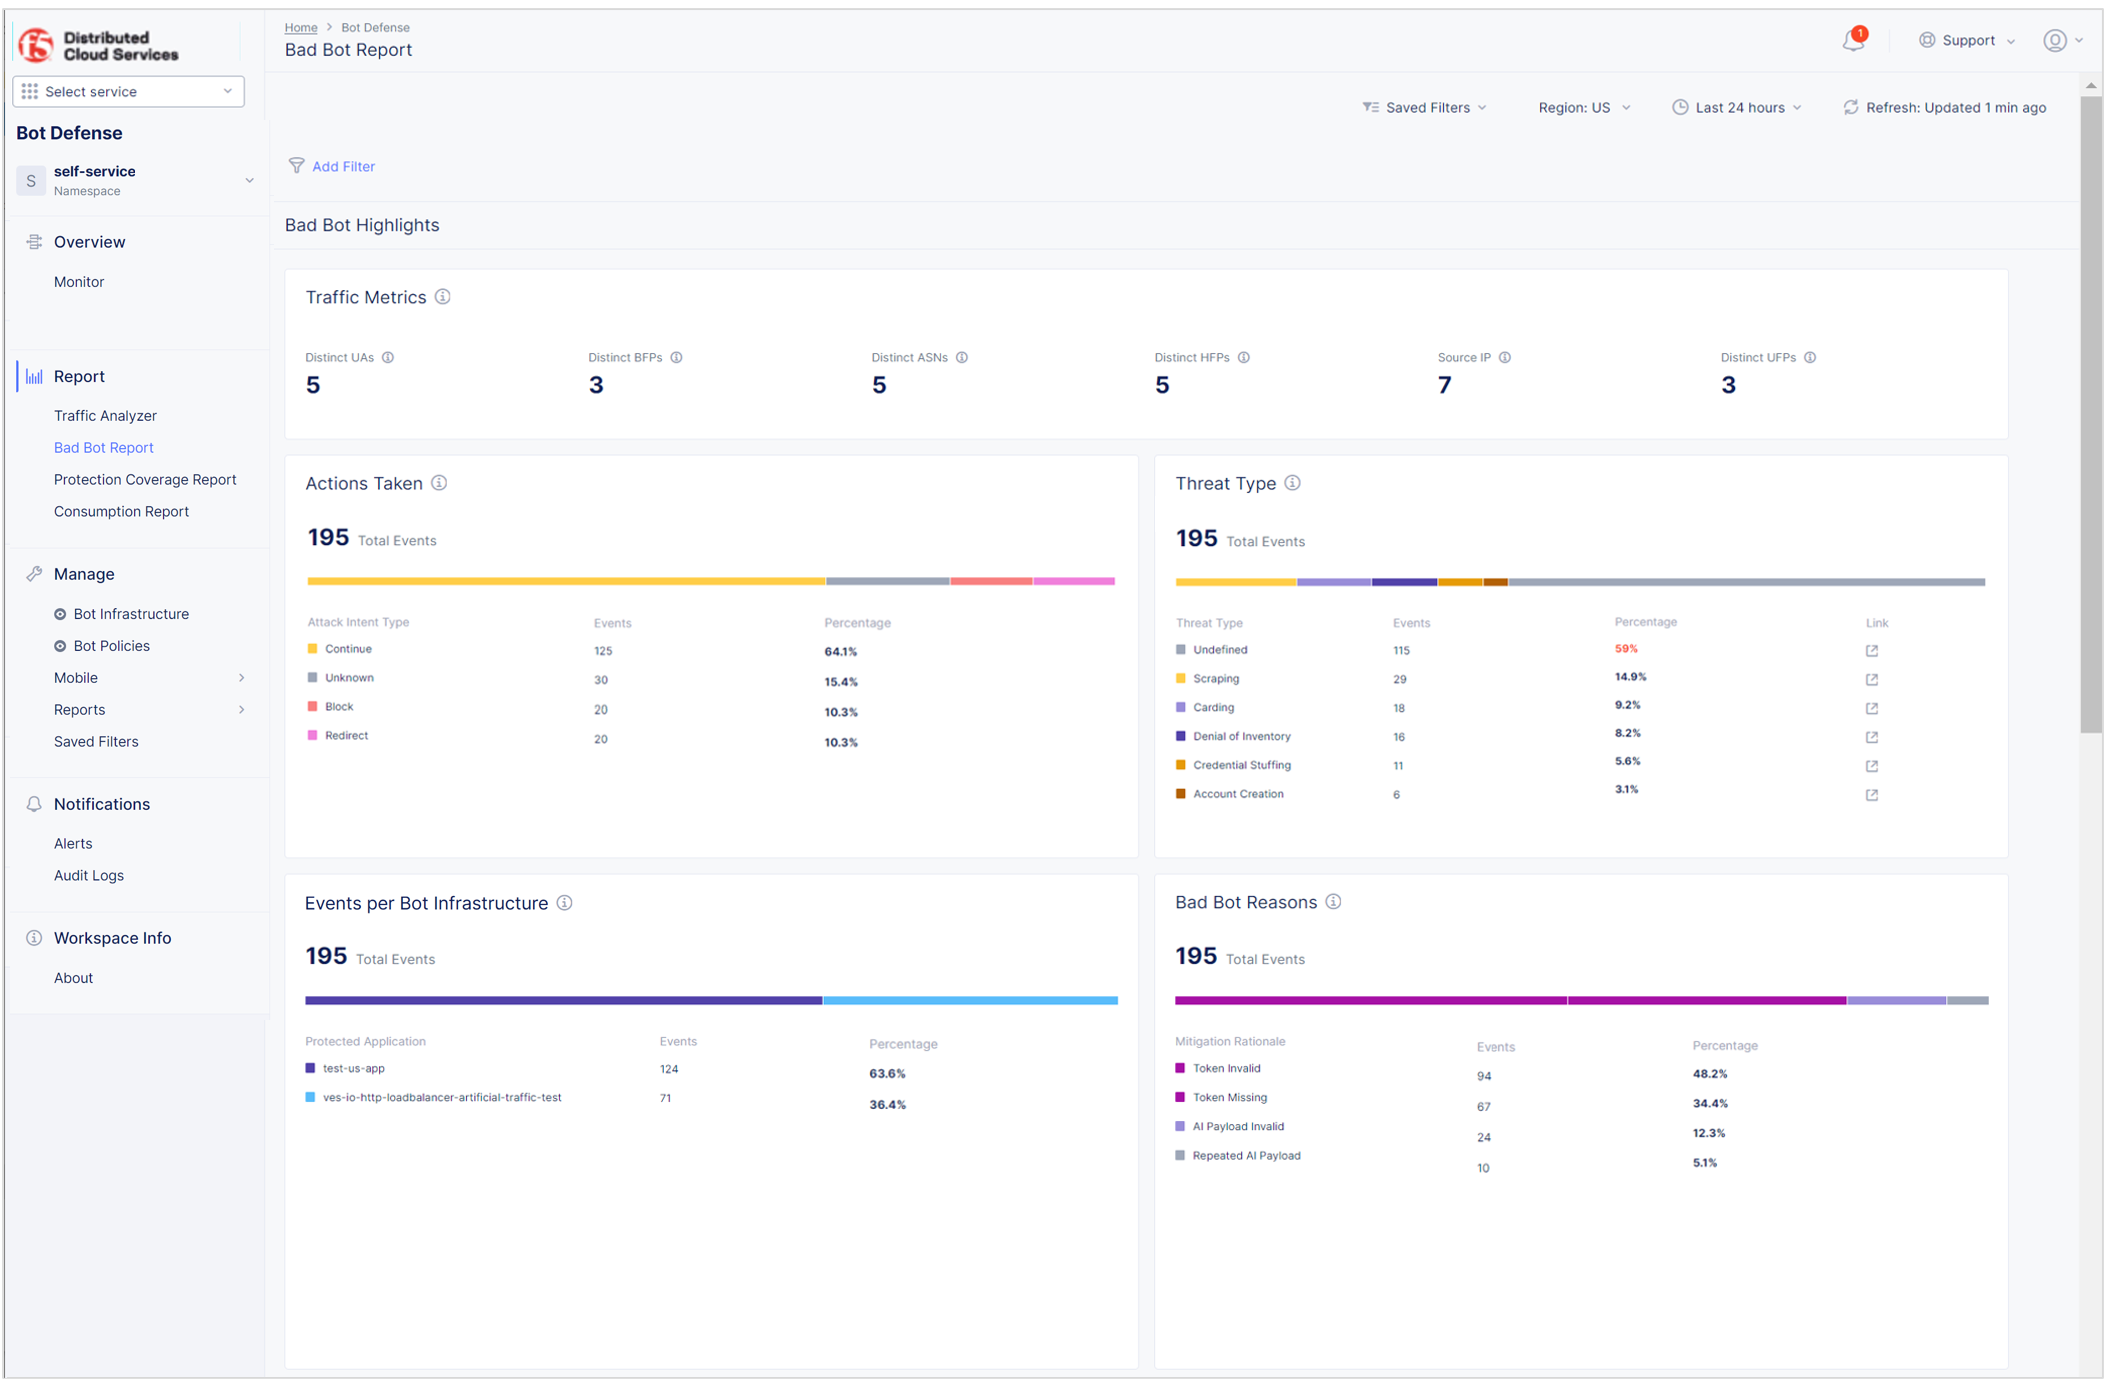
Task: Open the Carding threat external link icon
Action: [1871, 708]
